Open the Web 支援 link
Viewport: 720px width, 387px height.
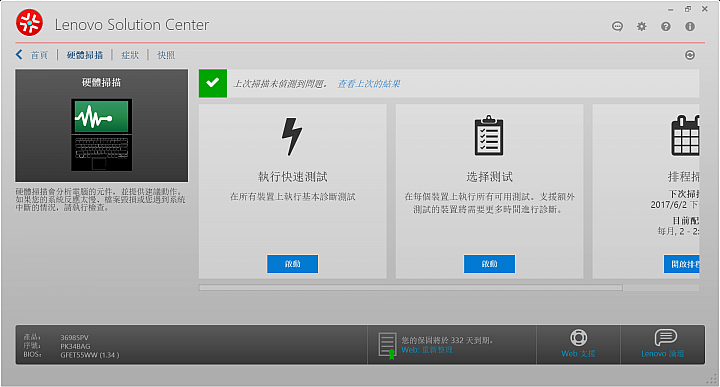click(578, 353)
